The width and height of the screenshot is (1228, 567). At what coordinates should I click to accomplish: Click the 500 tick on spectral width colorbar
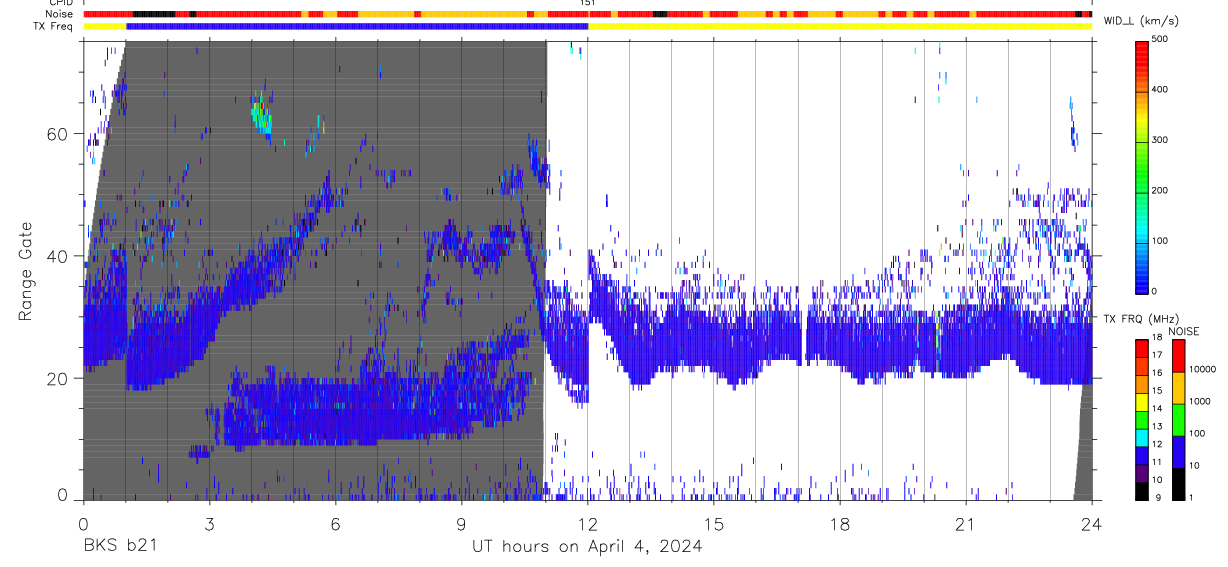[1162, 38]
